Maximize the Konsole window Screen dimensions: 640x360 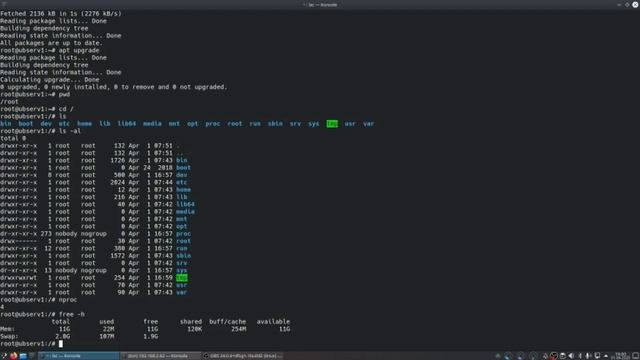pyautogui.click(x=627, y=4)
